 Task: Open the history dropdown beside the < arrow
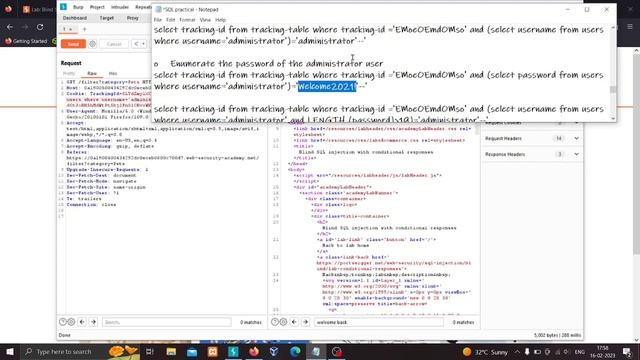143,44
